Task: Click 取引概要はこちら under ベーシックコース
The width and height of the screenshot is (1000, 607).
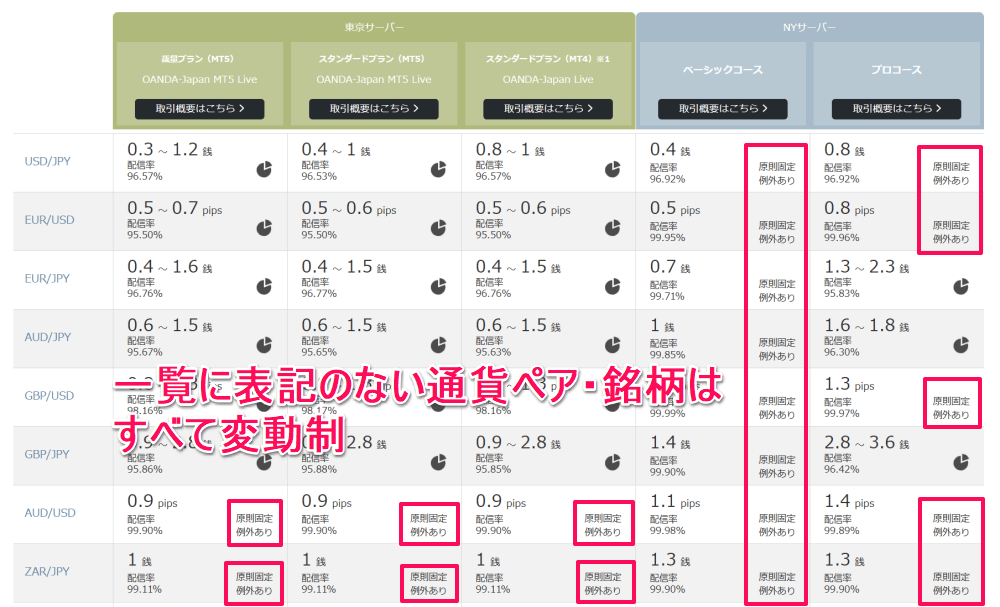Action: (723, 108)
